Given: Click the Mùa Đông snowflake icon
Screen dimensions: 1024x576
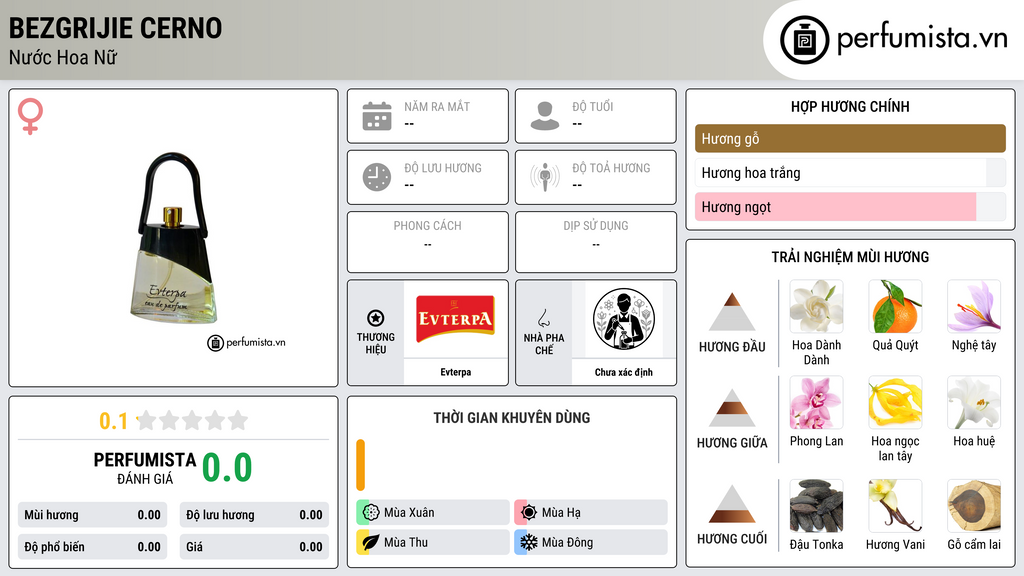Looking at the screenshot, I should (529, 542).
